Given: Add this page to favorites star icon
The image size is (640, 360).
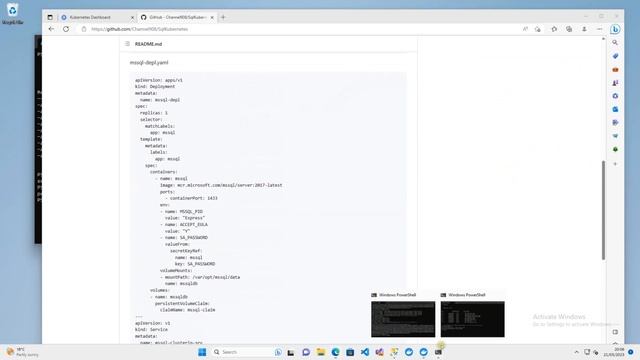Looking at the screenshot, I should [538, 29].
